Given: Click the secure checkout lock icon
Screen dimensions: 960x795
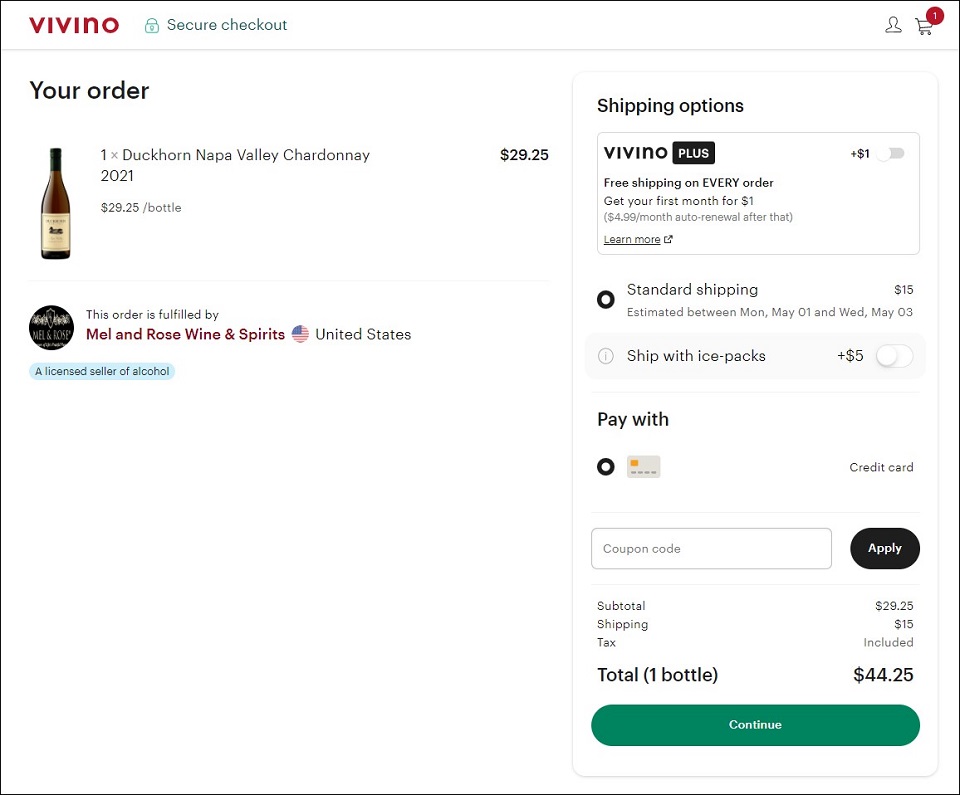Looking at the screenshot, I should click(x=151, y=25).
